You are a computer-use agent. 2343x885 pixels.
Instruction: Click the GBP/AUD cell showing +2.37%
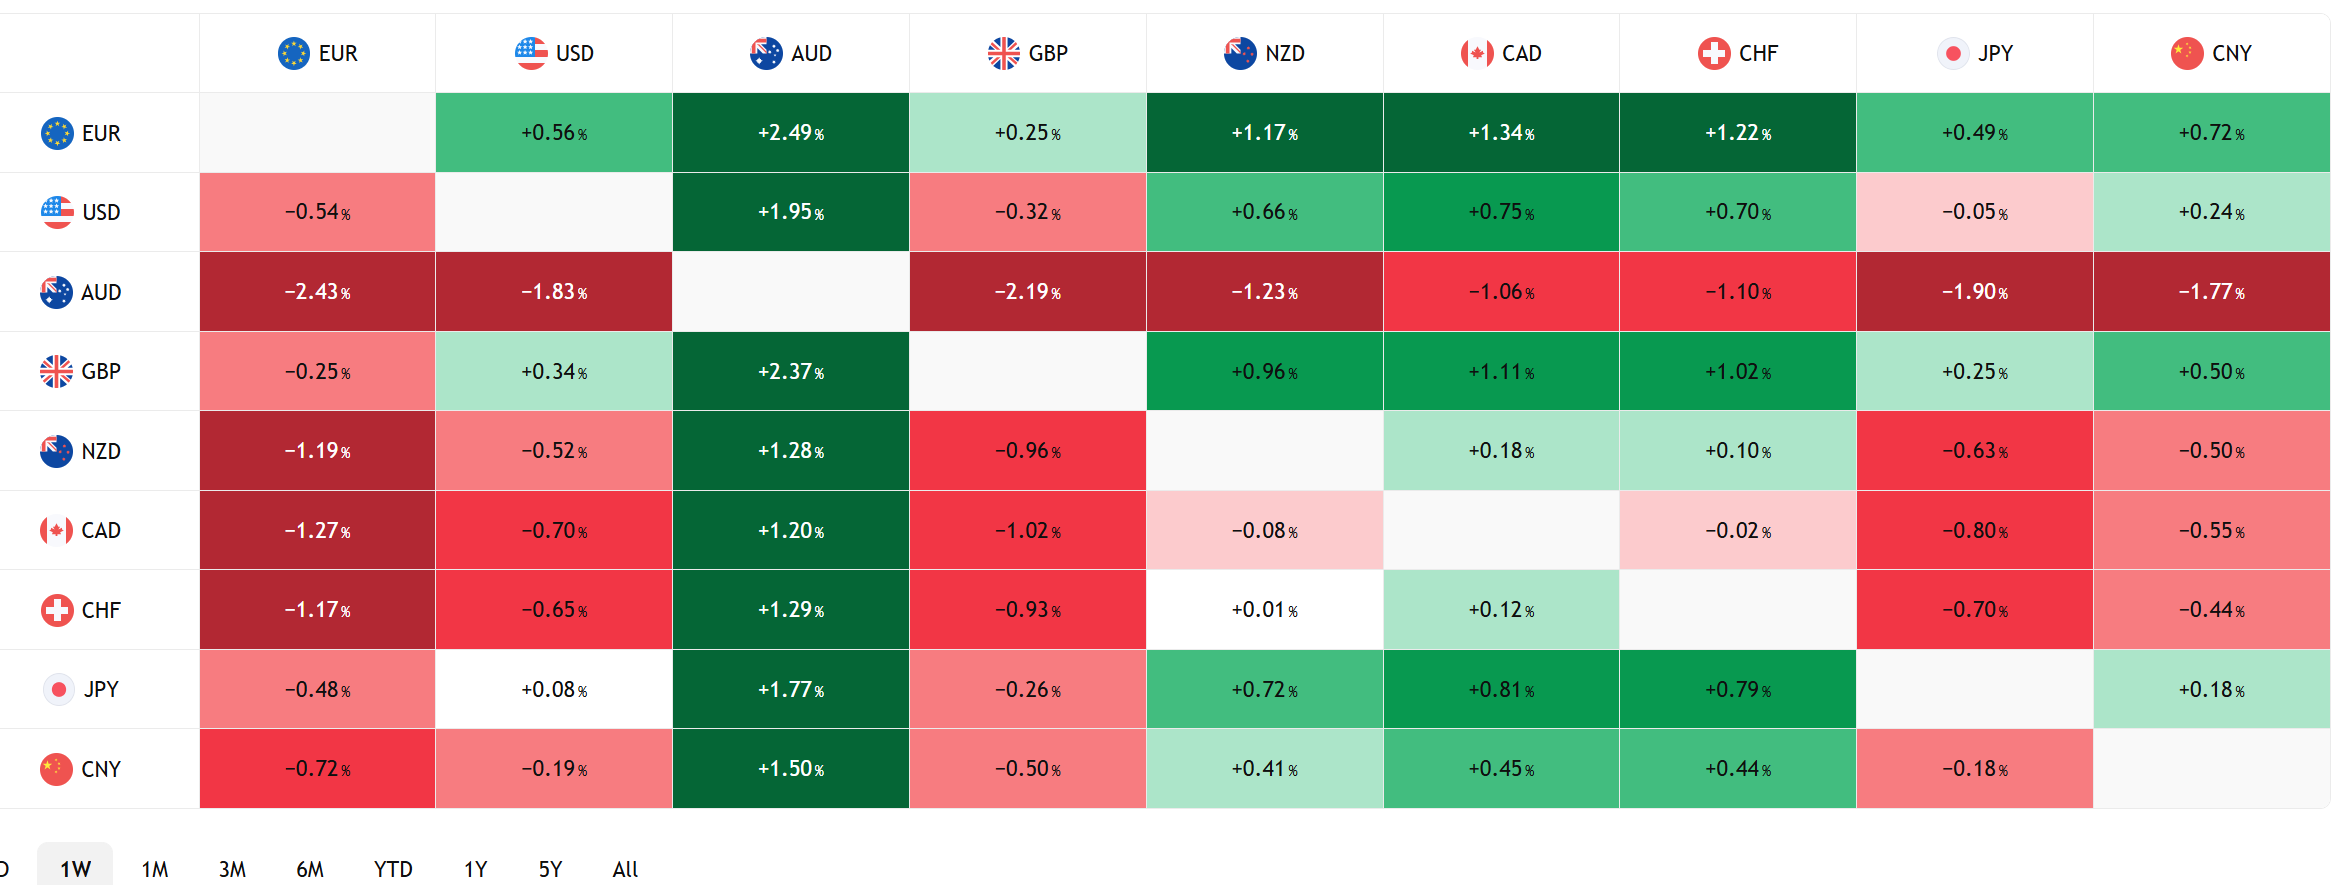[790, 371]
